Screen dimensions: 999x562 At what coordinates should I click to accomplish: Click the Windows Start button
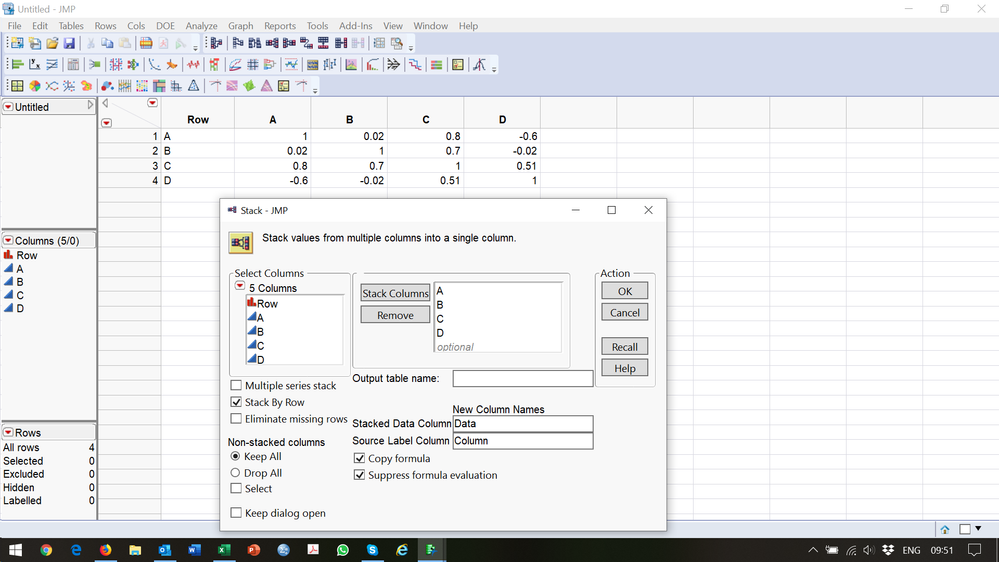(15, 549)
